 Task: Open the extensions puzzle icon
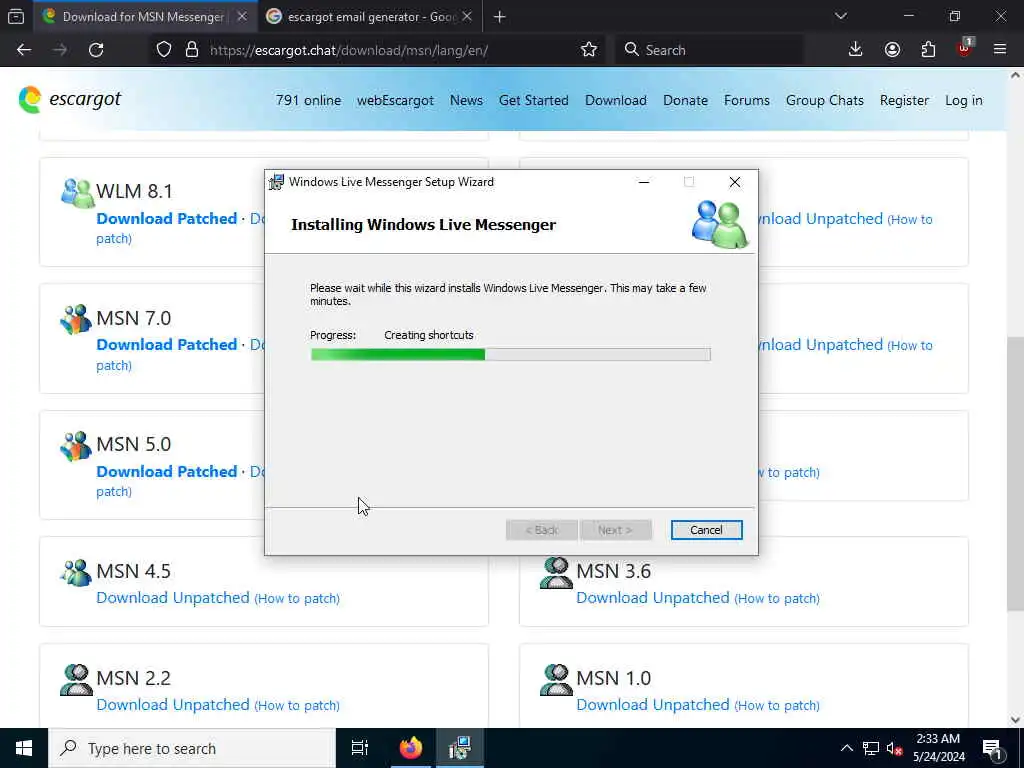[928, 50]
